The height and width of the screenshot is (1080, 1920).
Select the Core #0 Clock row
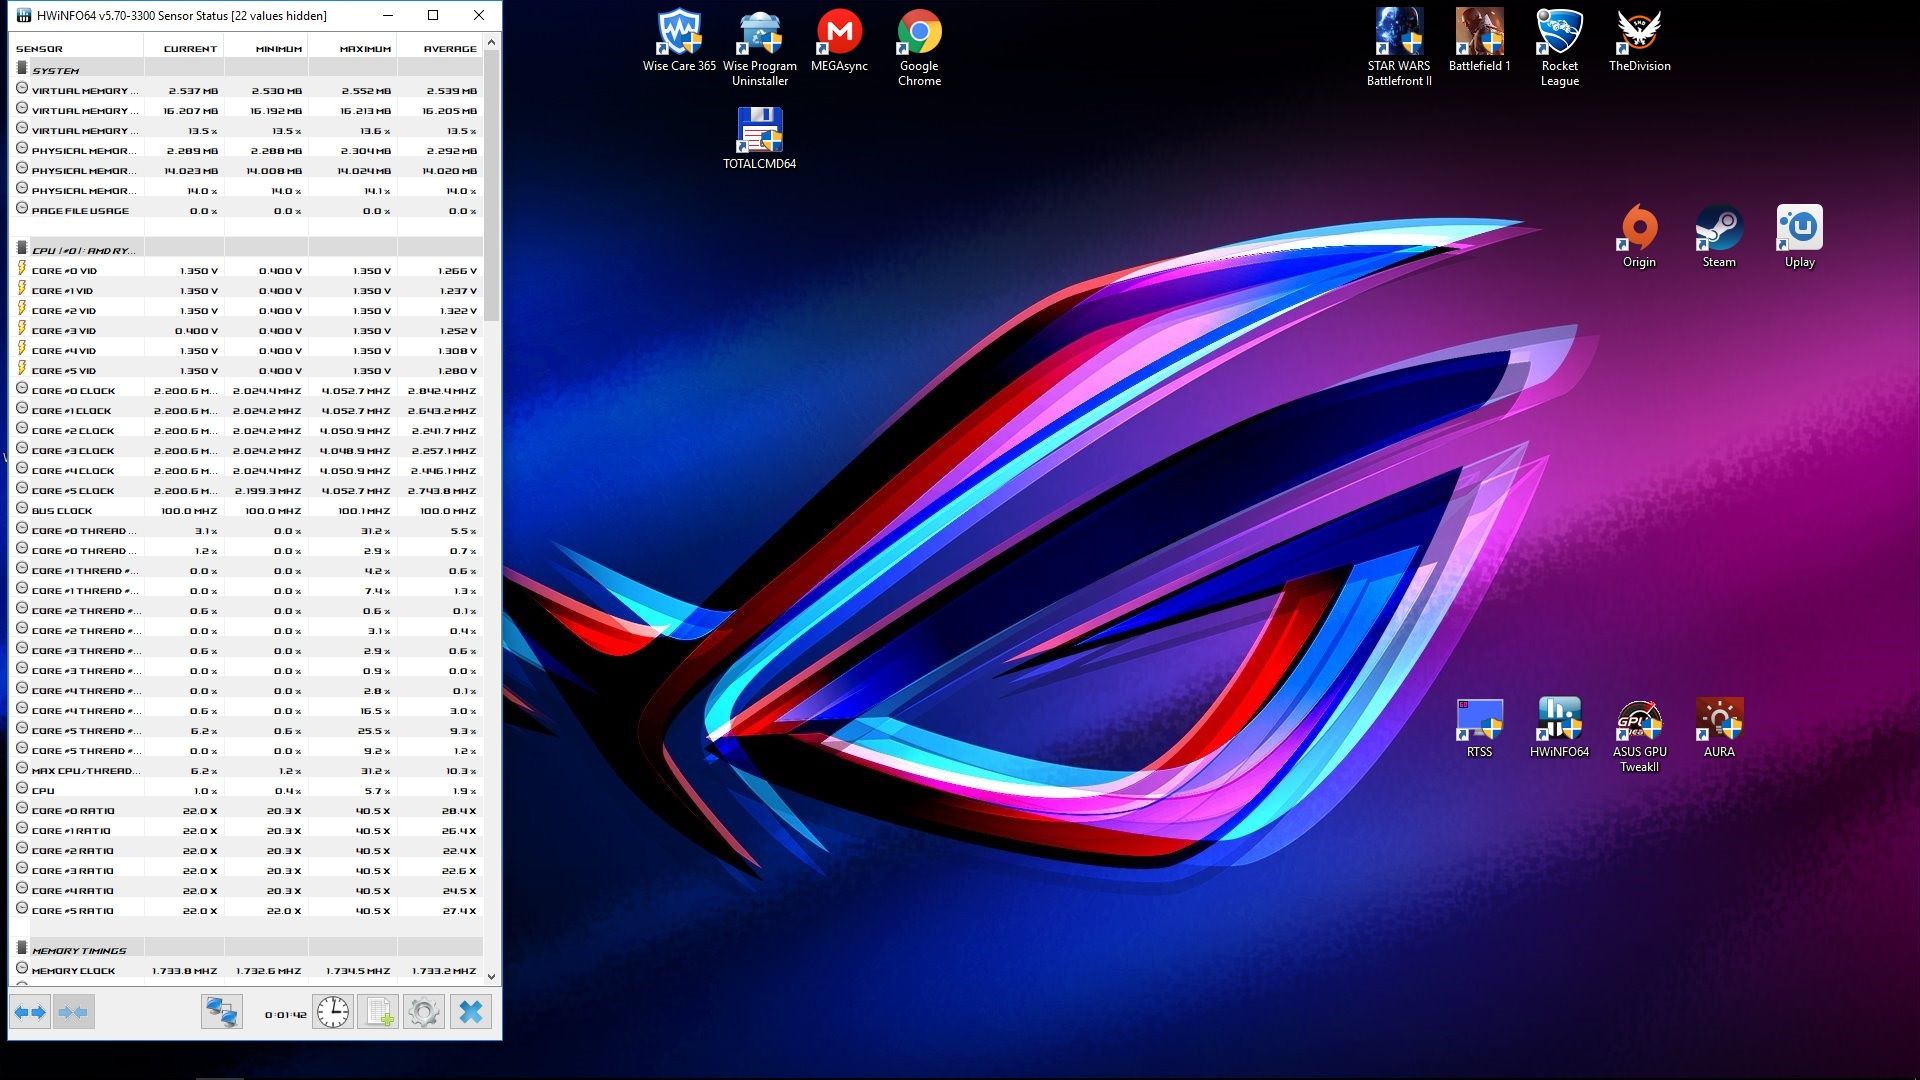(x=248, y=390)
